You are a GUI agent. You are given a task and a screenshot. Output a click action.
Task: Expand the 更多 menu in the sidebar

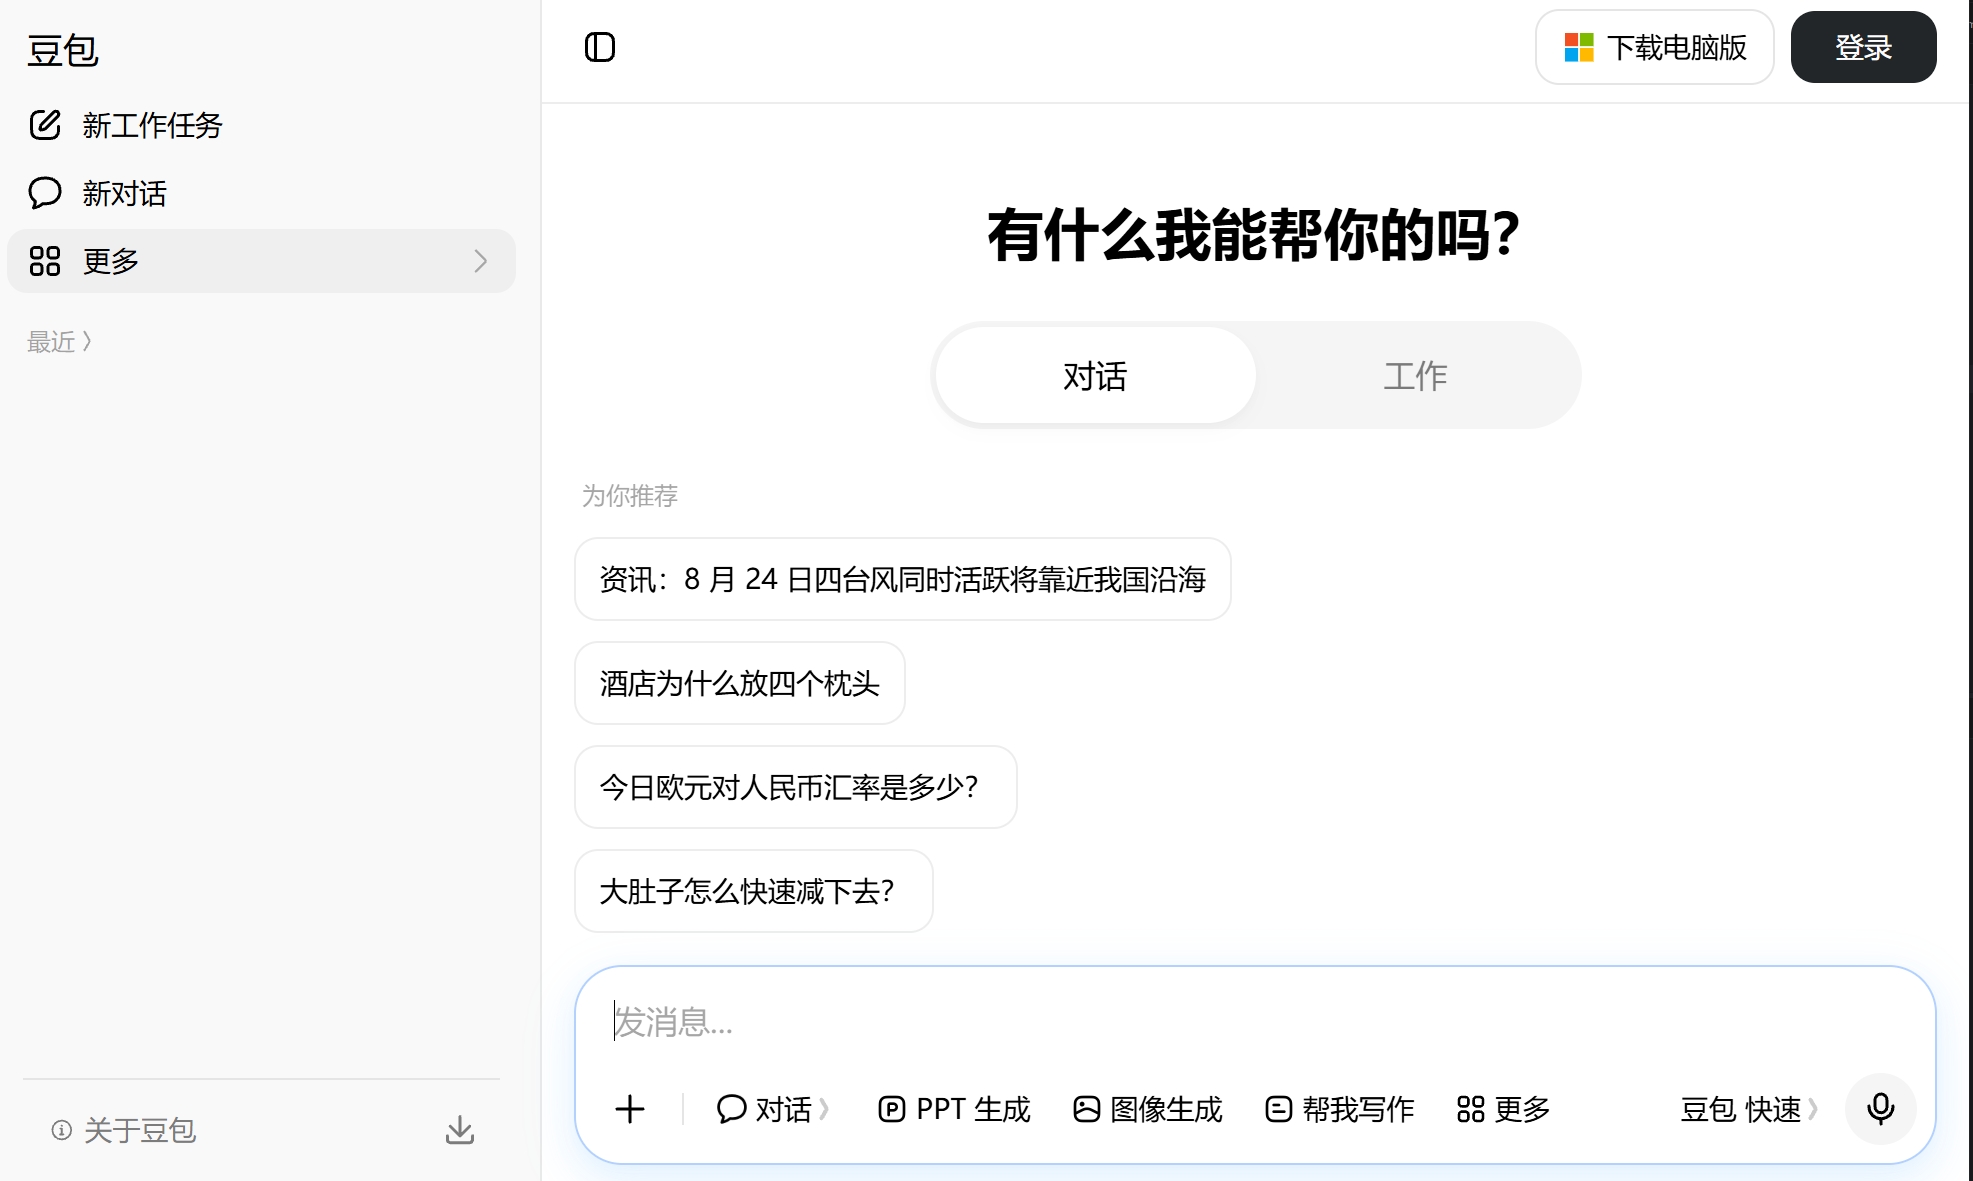click(262, 261)
